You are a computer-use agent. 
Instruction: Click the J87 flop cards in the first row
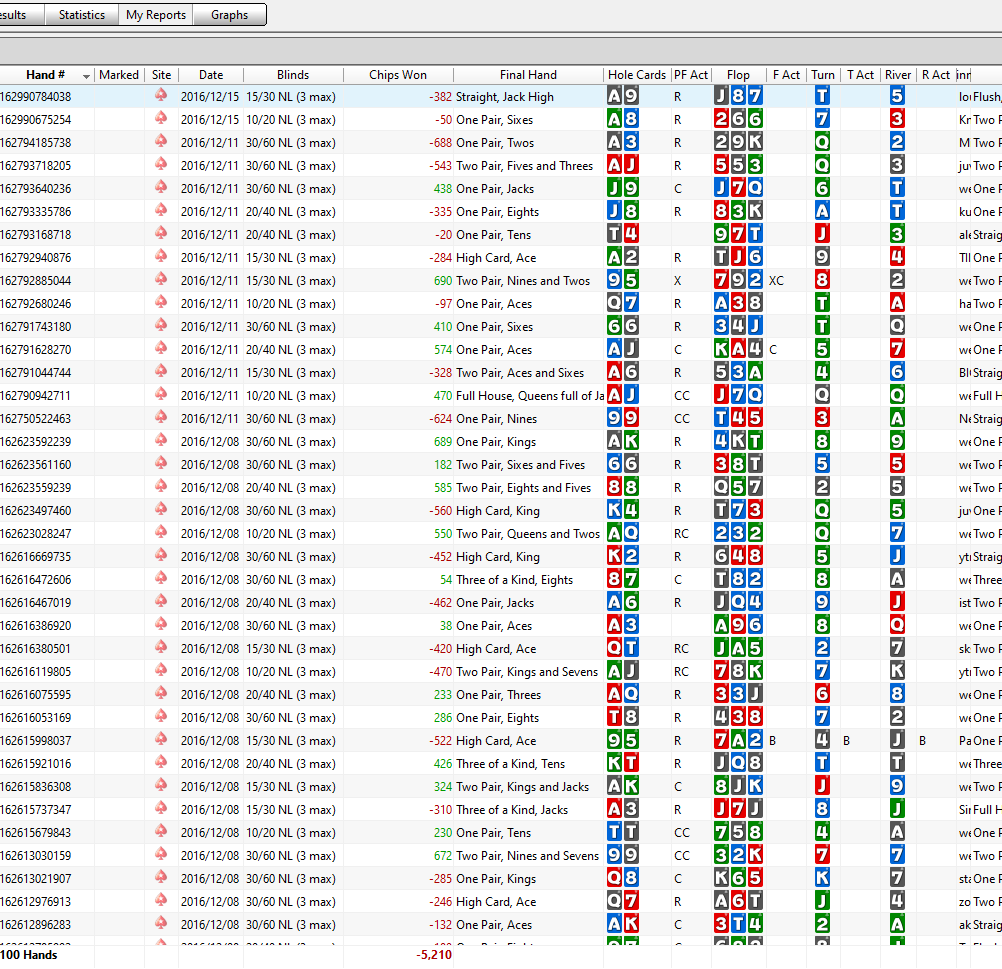click(x=738, y=97)
